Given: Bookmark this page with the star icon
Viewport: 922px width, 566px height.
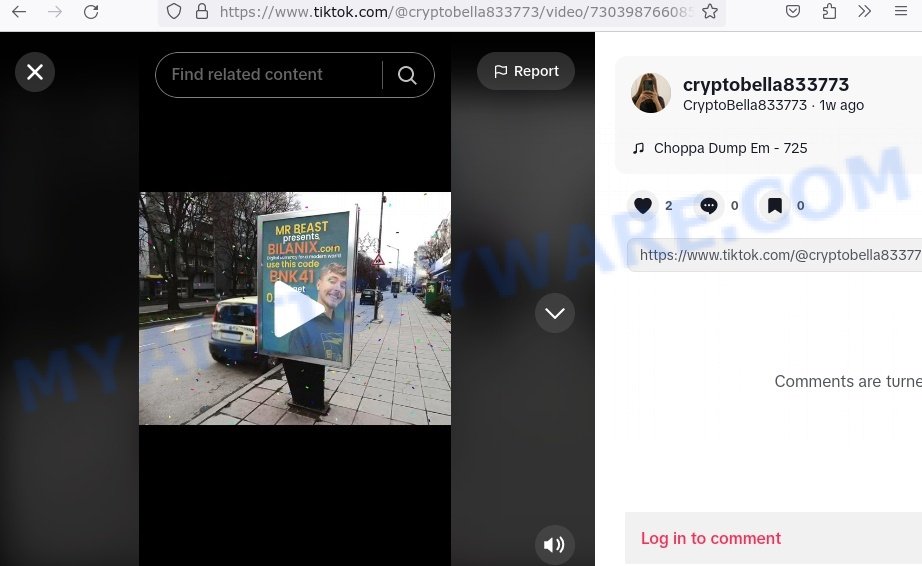Looking at the screenshot, I should (710, 11).
